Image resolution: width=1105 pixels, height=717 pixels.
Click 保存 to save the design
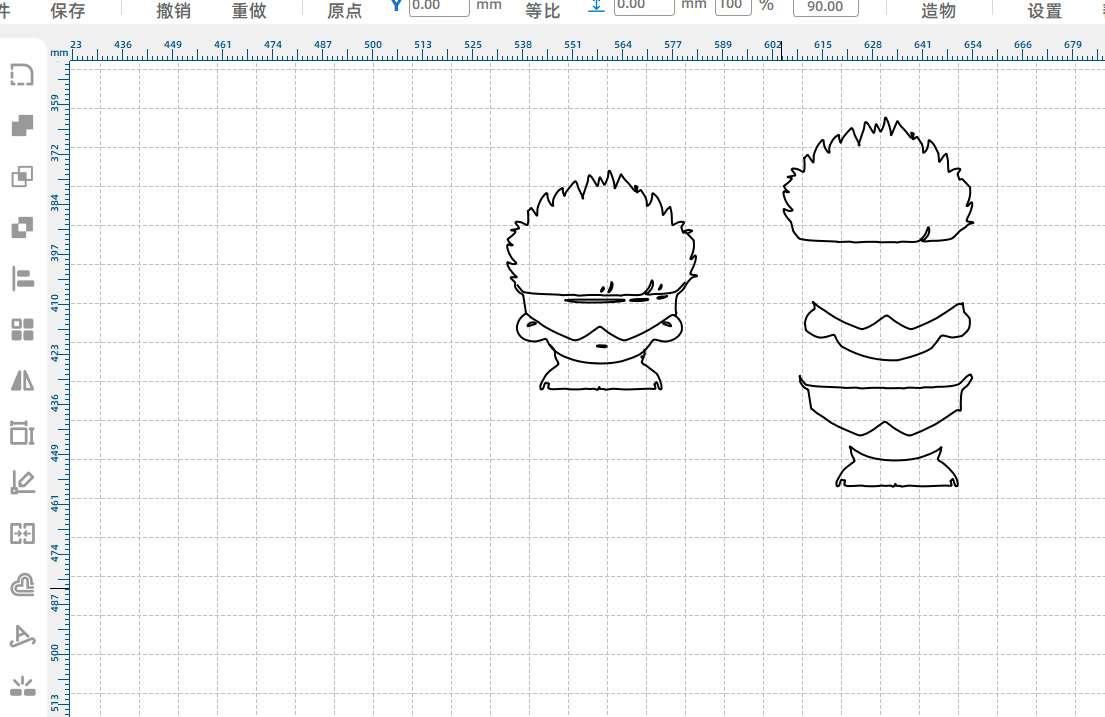[68, 10]
